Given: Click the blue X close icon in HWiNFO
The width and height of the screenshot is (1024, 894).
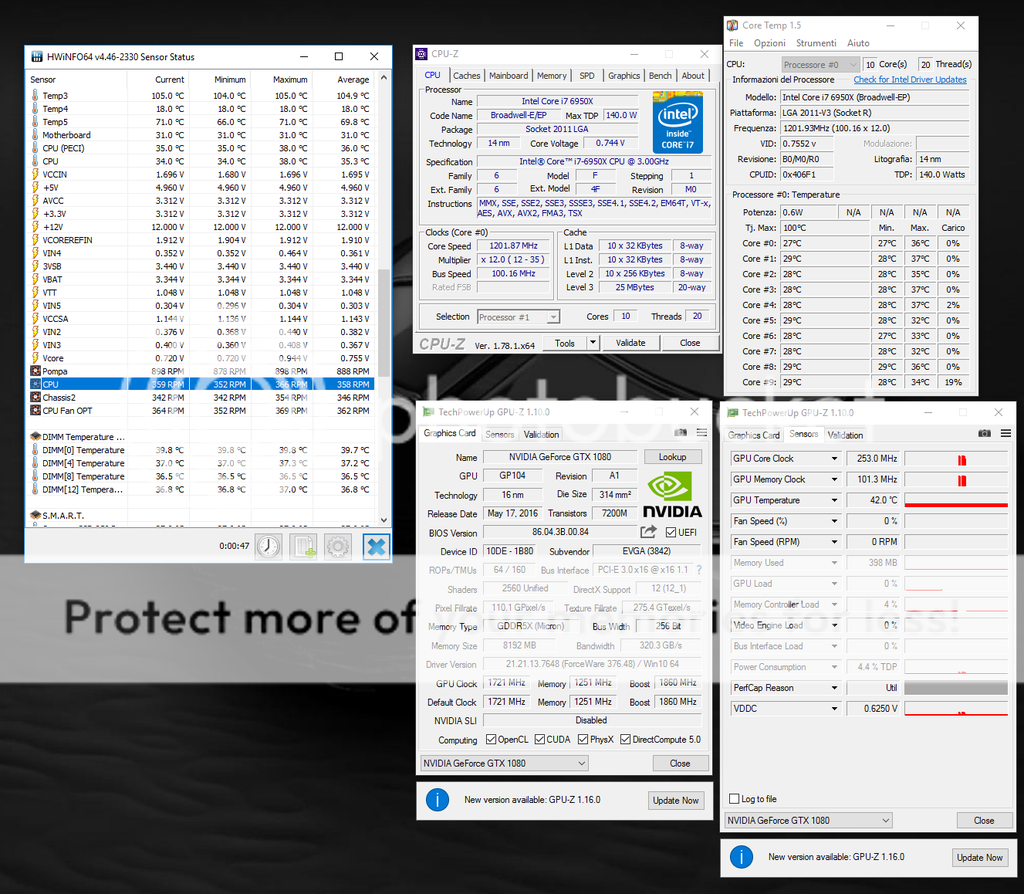Looking at the screenshot, I should tap(375, 546).
